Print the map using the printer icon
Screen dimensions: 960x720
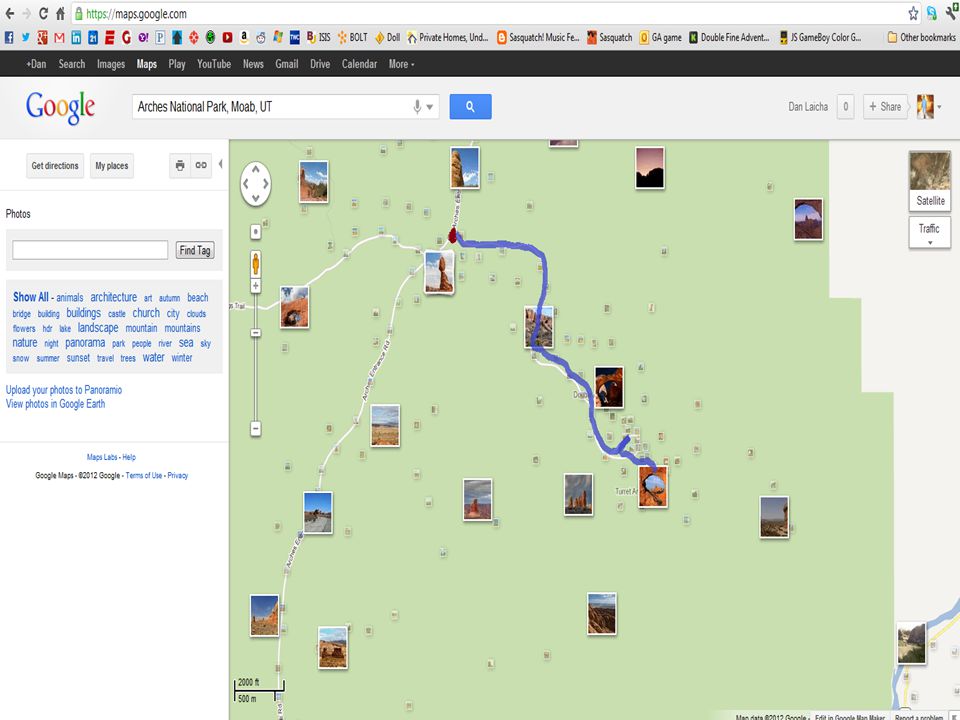pyautogui.click(x=180, y=165)
